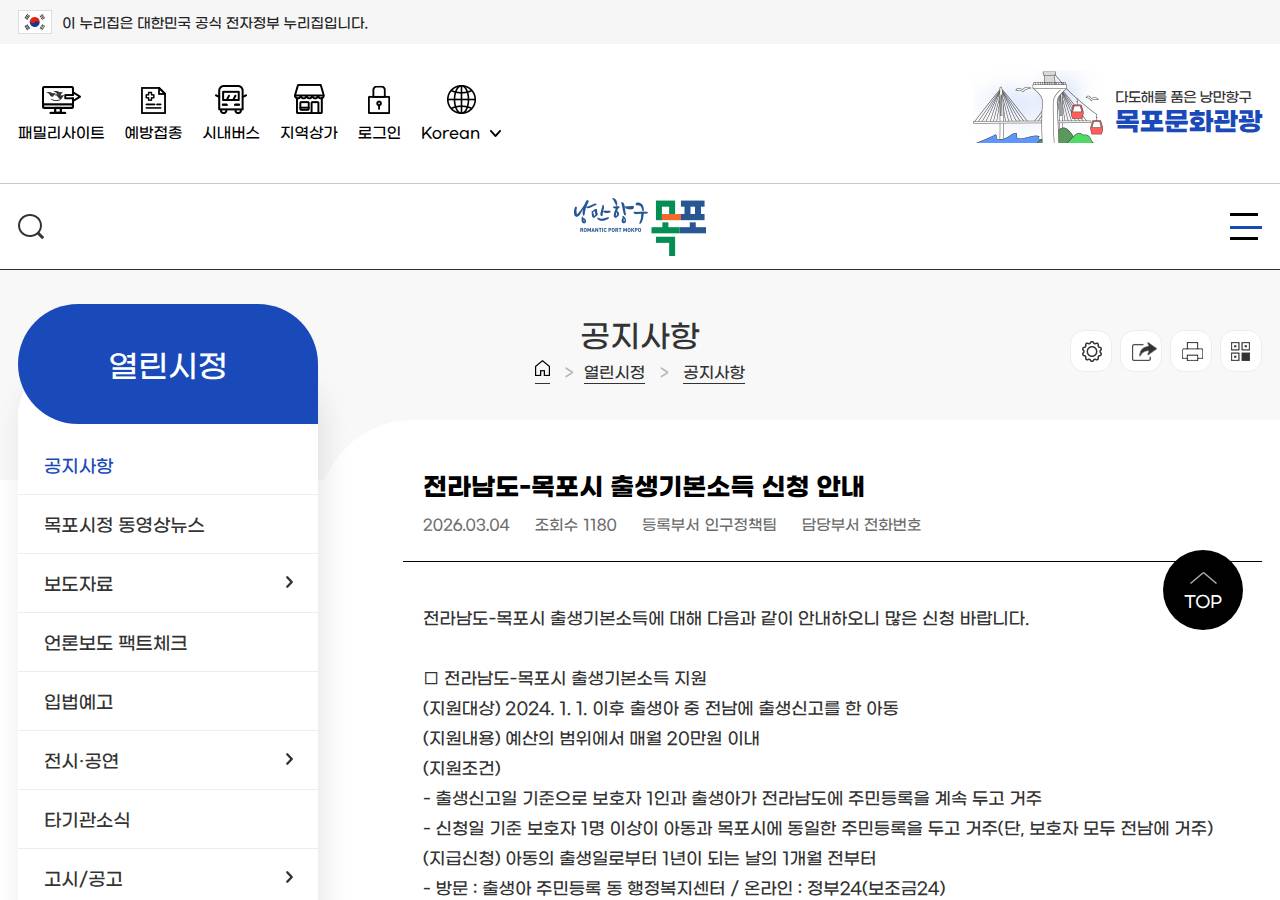This screenshot has width=1280, height=900.
Task: Click the 조회수 1180 view count
Action: point(576,524)
